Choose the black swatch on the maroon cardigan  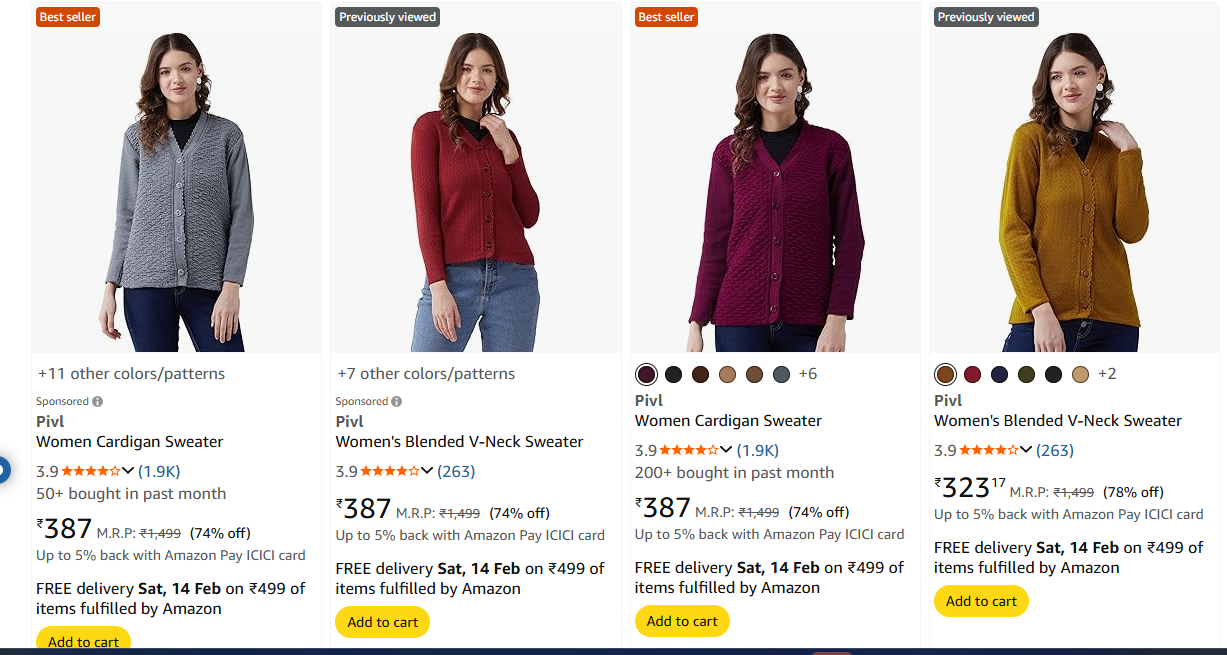point(673,374)
